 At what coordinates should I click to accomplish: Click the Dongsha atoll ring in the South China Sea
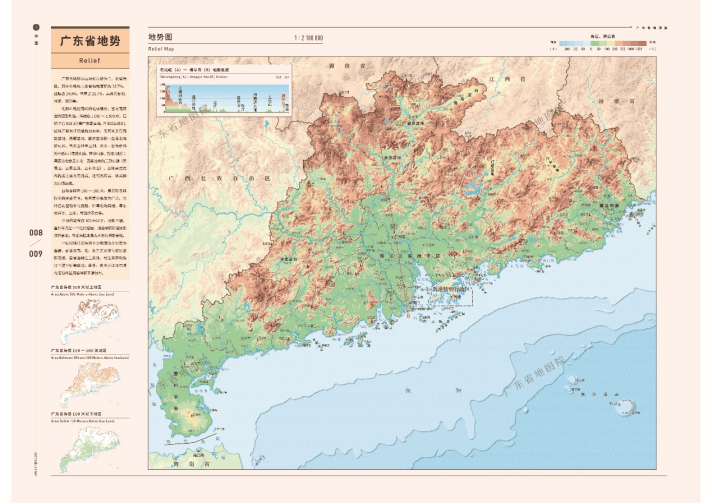[627, 407]
